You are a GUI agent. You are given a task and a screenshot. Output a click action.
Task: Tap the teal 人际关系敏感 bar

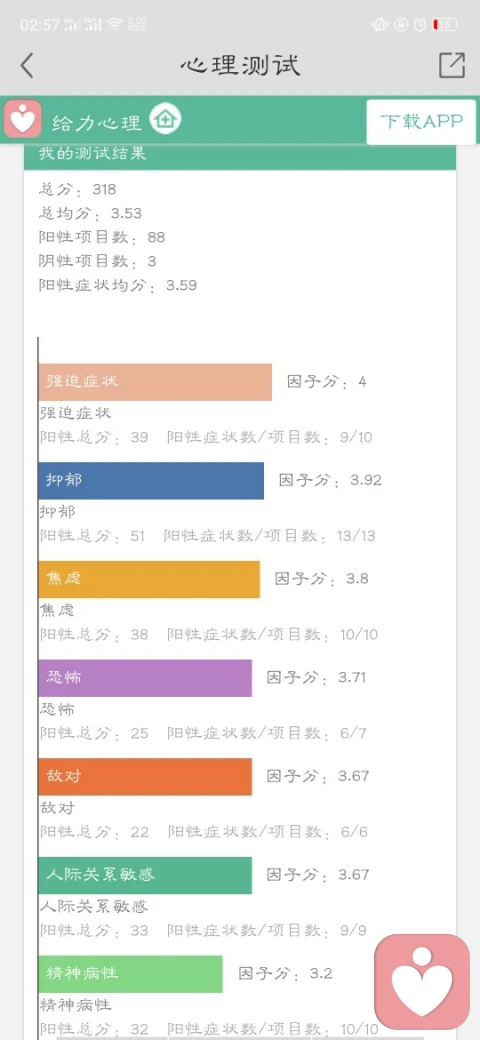pyautogui.click(x=145, y=876)
